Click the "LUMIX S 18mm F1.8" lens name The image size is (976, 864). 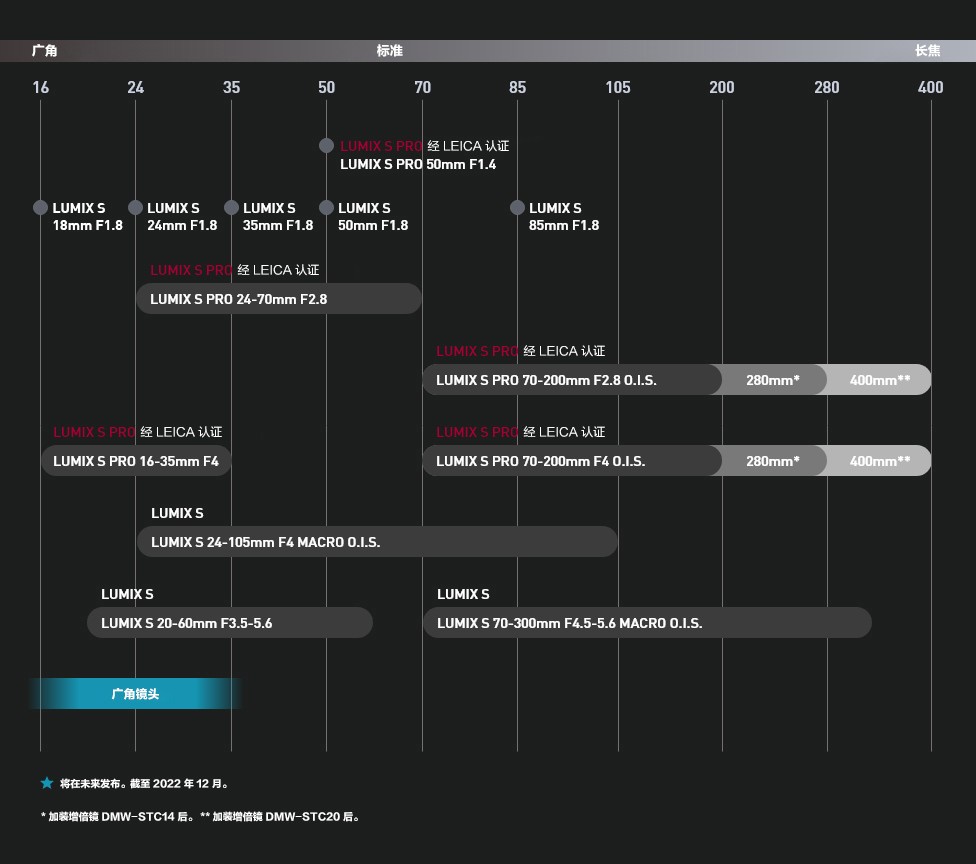tap(88, 217)
